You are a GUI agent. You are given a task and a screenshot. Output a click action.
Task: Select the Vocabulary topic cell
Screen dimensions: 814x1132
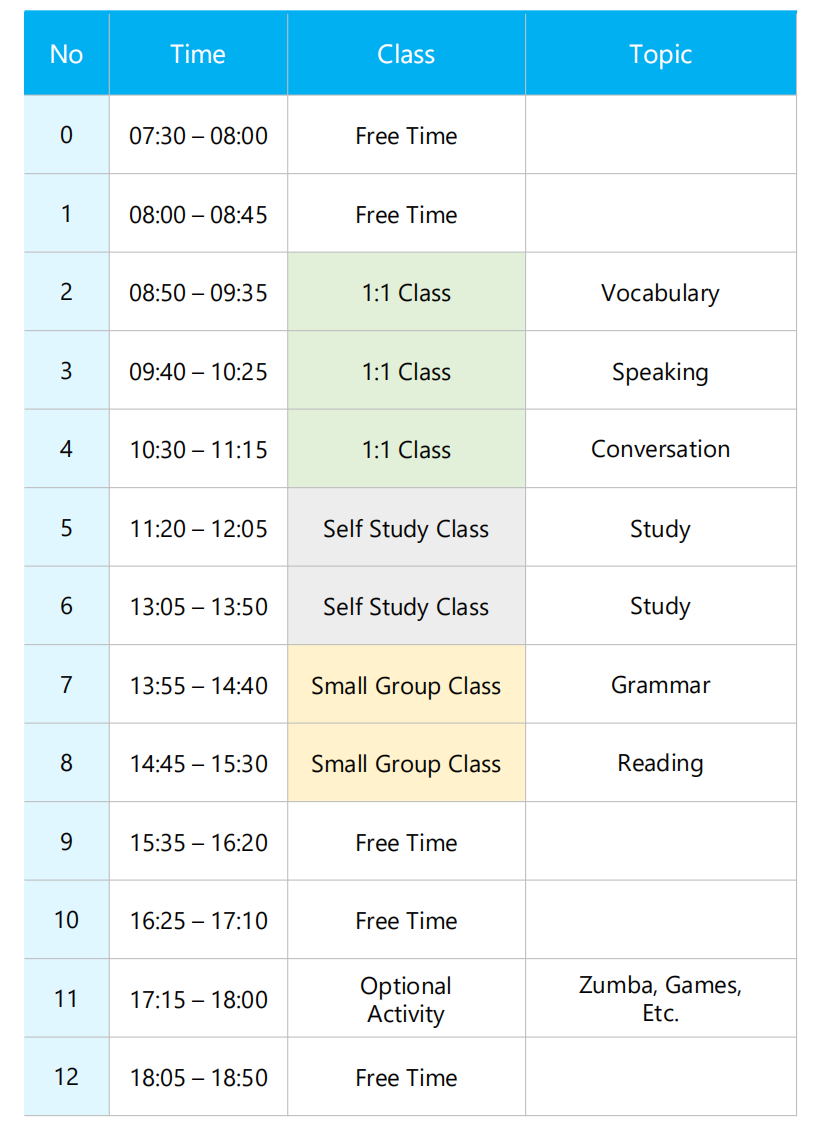[661, 292]
